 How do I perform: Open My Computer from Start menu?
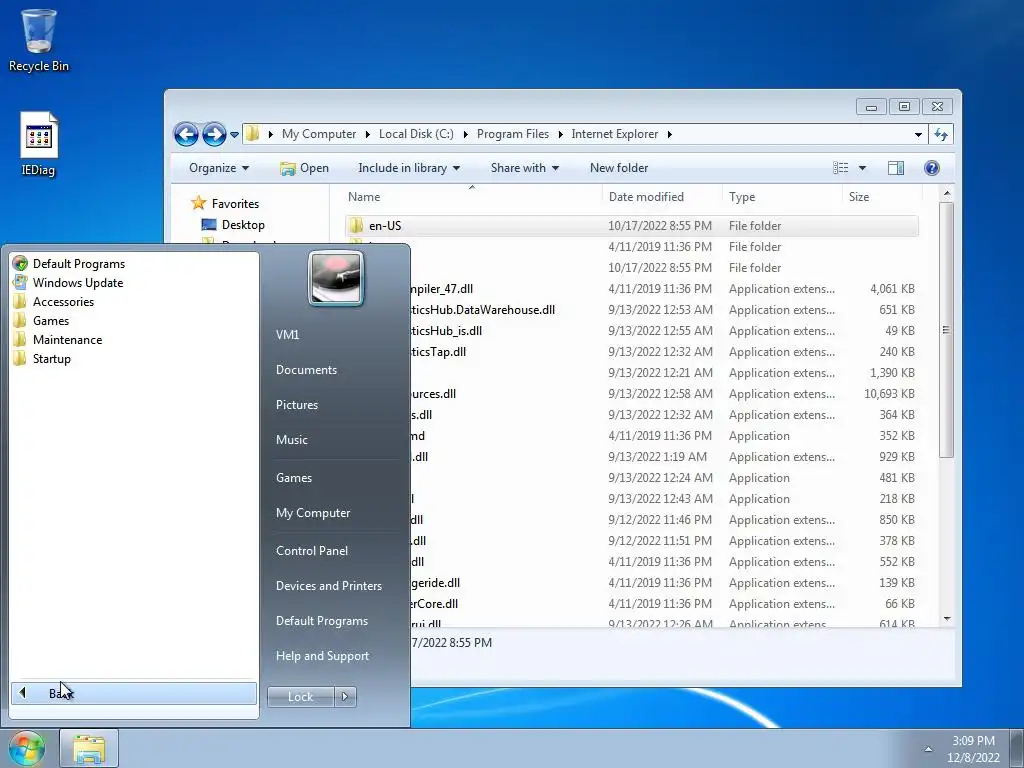[x=313, y=513]
